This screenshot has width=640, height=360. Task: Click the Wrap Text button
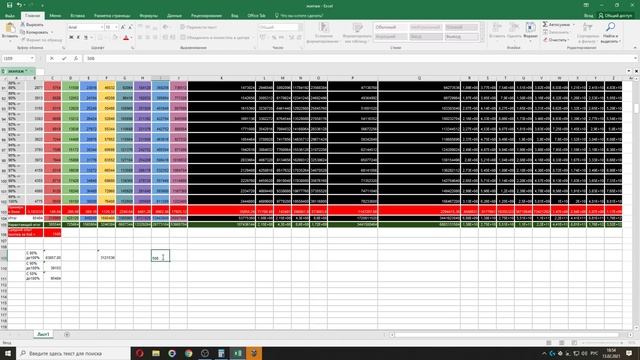coord(199,27)
